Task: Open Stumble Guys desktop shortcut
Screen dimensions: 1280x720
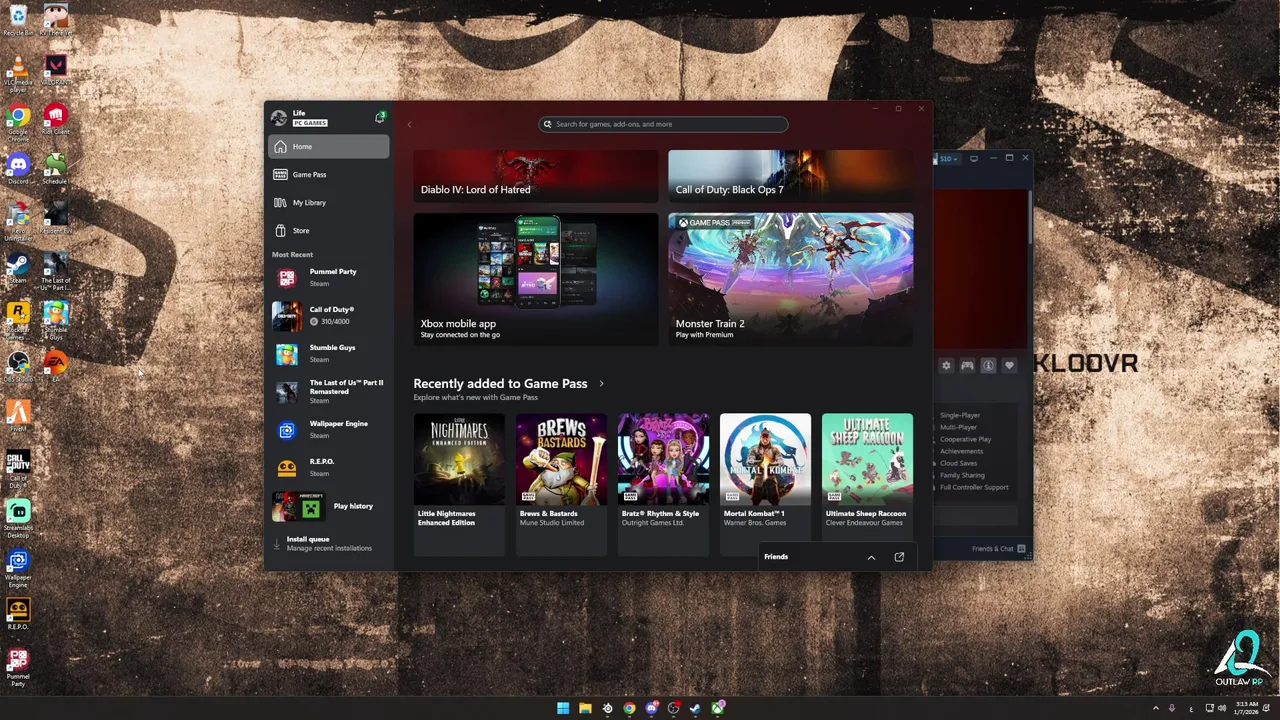Action: [55, 320]
